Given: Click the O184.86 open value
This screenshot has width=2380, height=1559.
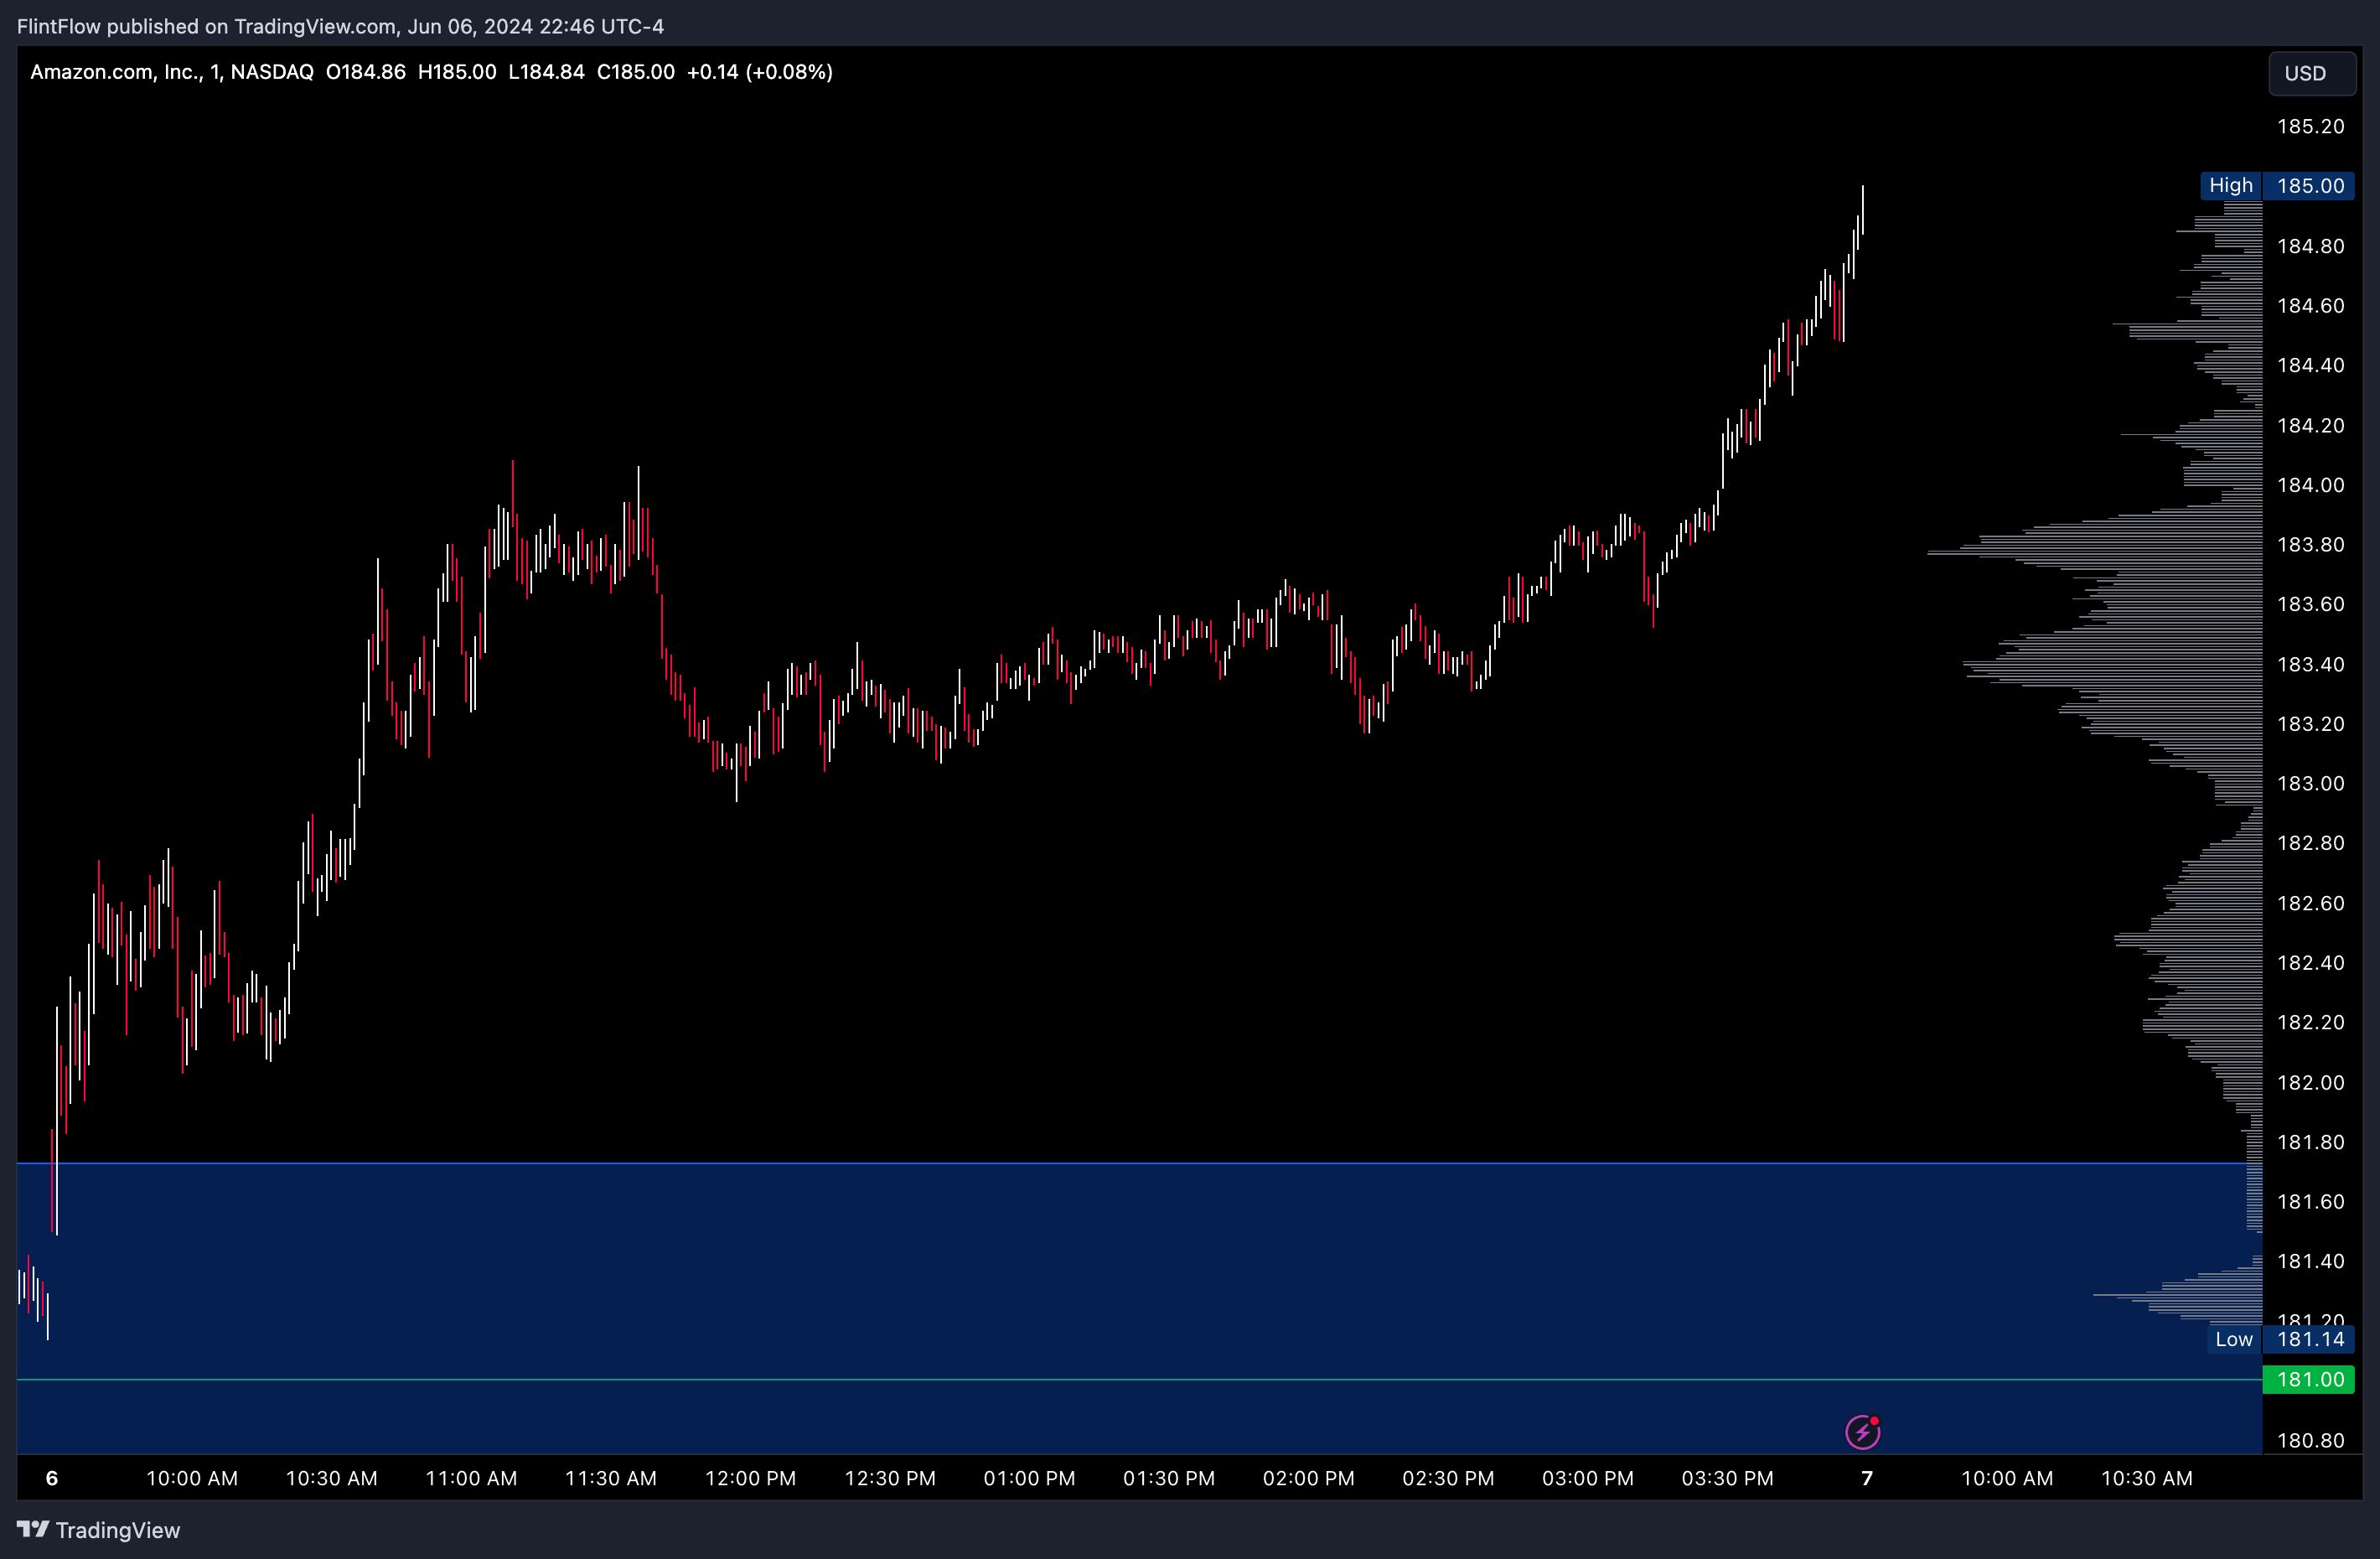Looking at the screenshot, I should pos(366,72).
